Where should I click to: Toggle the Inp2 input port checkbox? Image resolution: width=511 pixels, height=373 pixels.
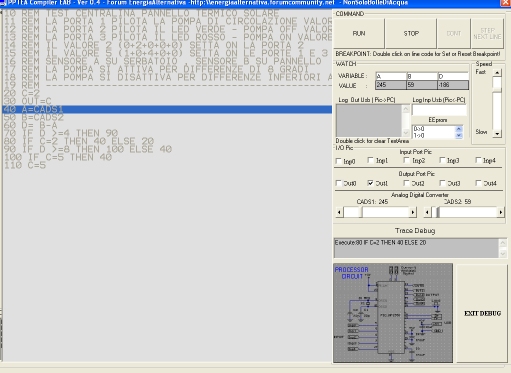[406, 160]
